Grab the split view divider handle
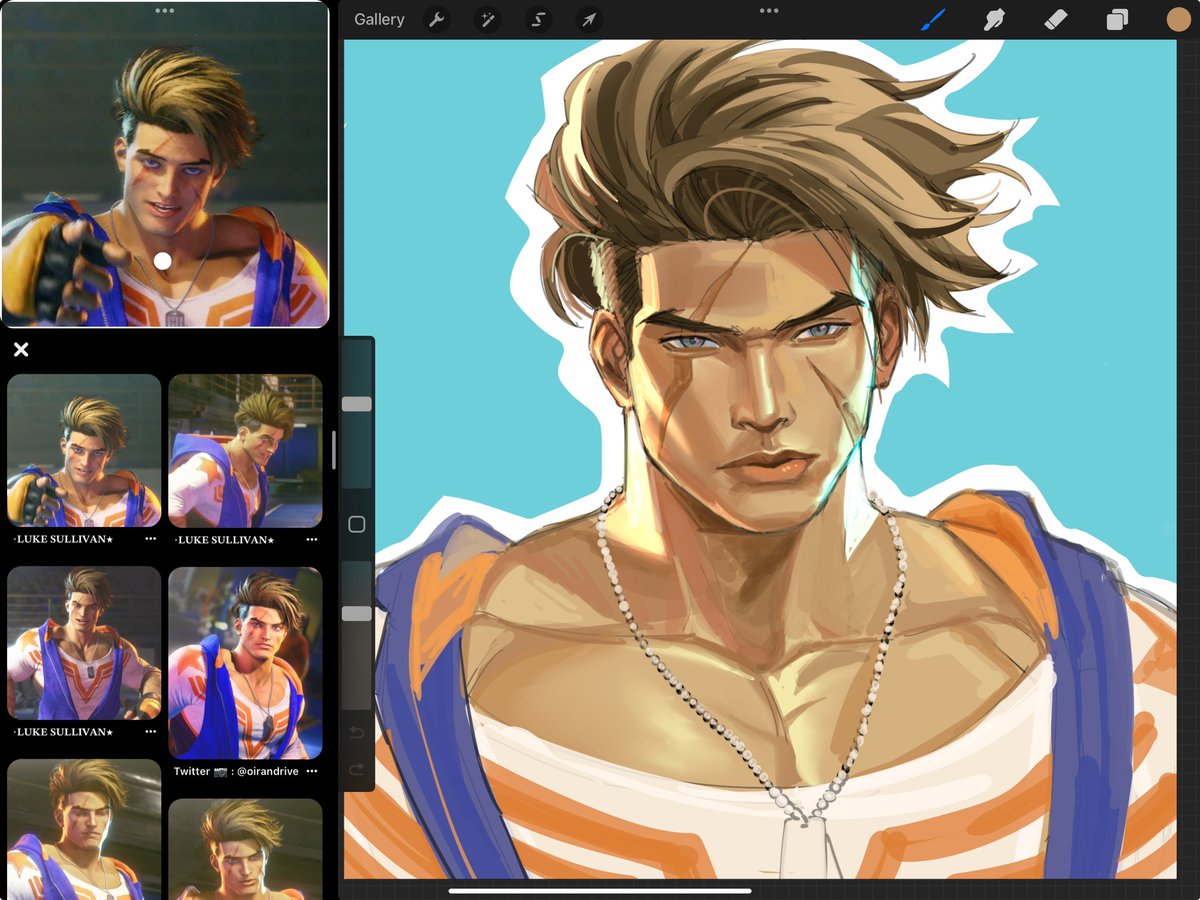 point(334,450)
